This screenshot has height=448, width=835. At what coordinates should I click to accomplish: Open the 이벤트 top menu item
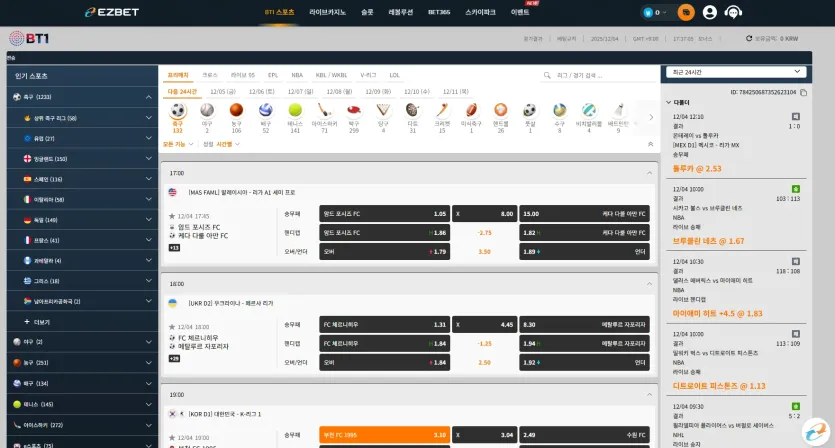(x=520, y=12)
